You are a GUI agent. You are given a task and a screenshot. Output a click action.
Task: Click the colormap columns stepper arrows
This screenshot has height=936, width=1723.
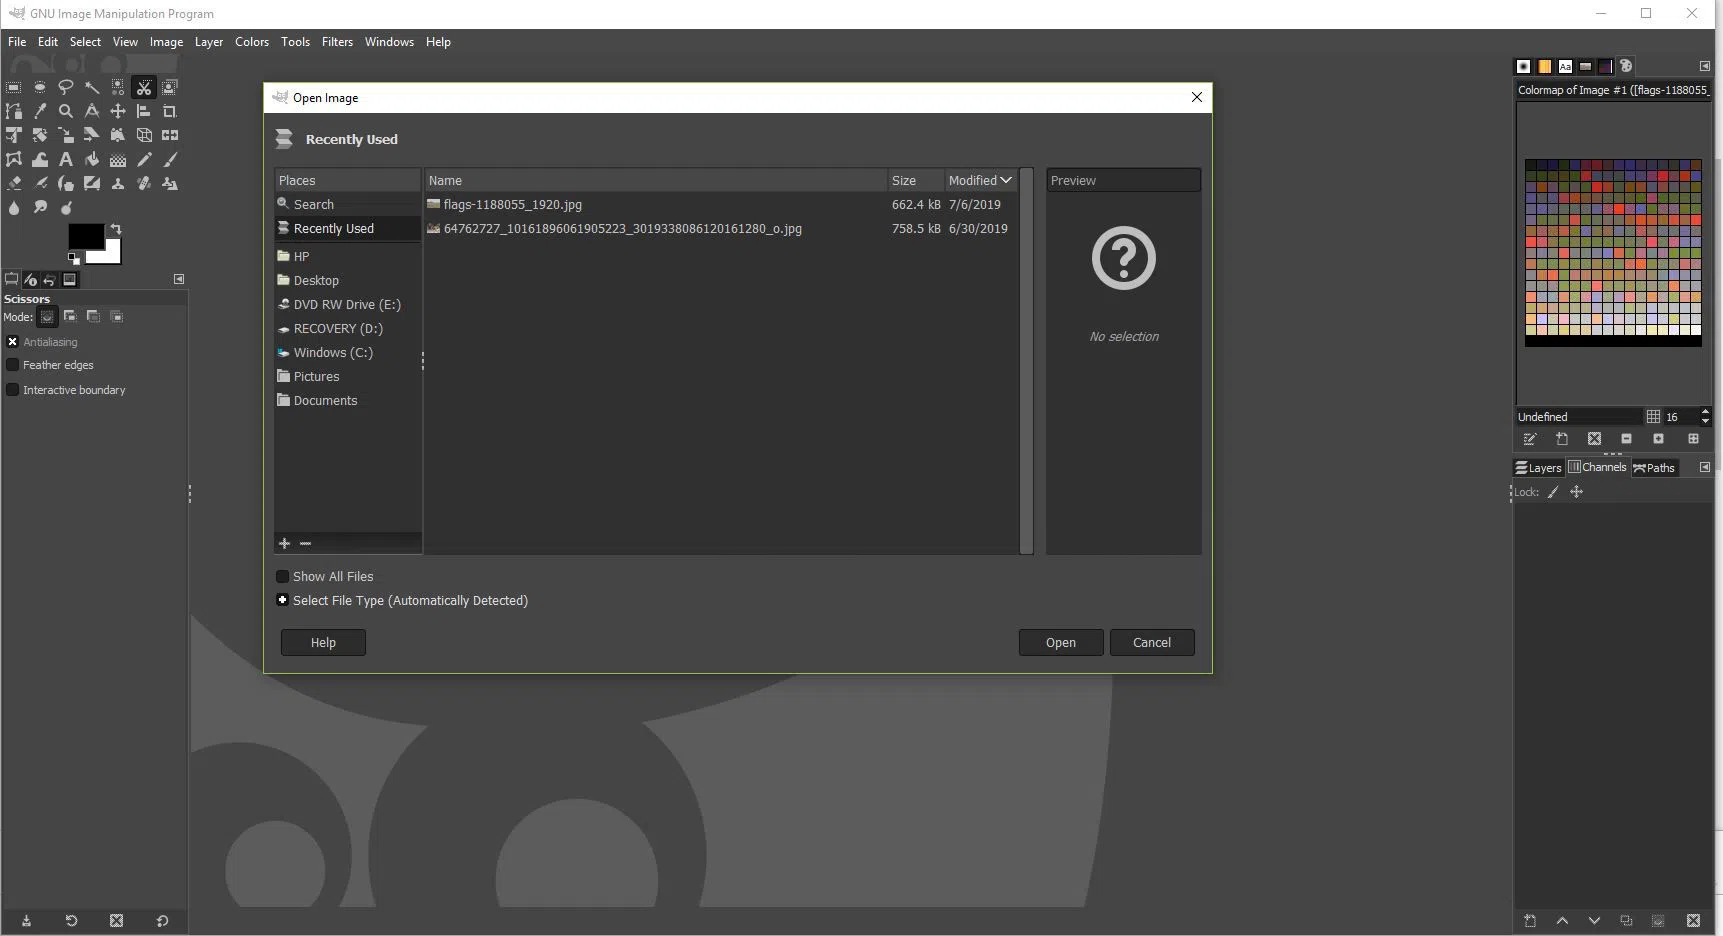(x=1705, y=417)
